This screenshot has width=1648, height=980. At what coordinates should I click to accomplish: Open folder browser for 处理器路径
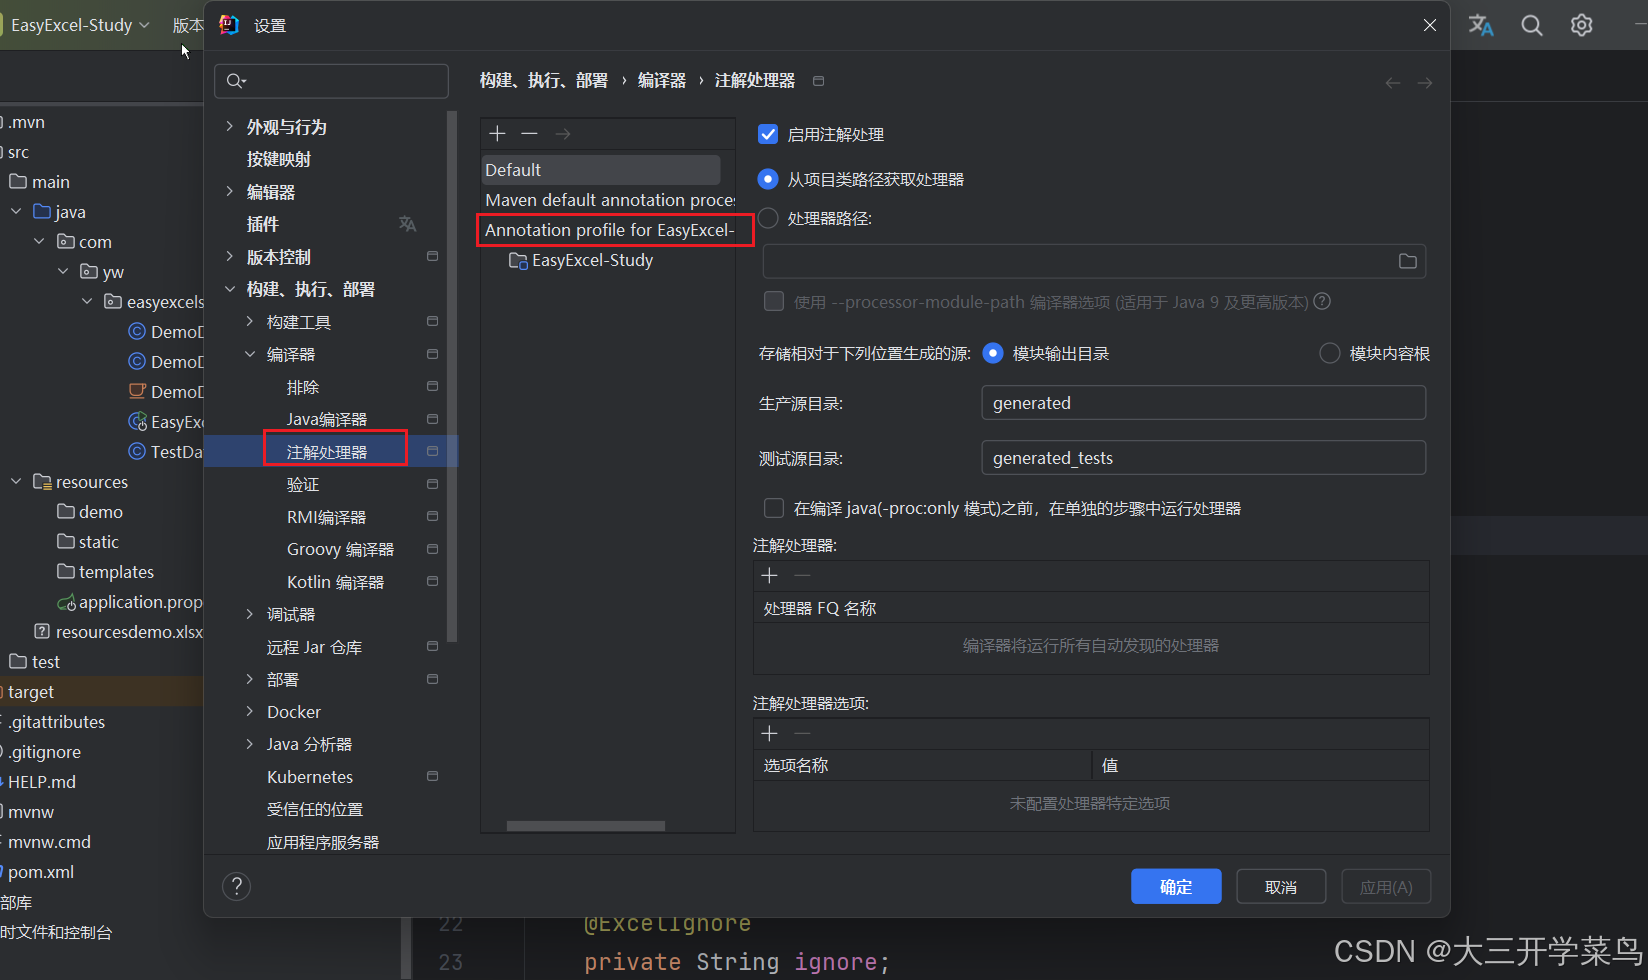pyautogui.click(x=1407, y=261)
